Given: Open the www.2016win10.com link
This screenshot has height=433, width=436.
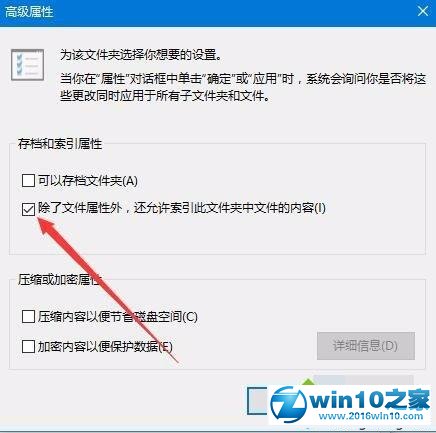Looking at the screenshot, I should (371, 416).
